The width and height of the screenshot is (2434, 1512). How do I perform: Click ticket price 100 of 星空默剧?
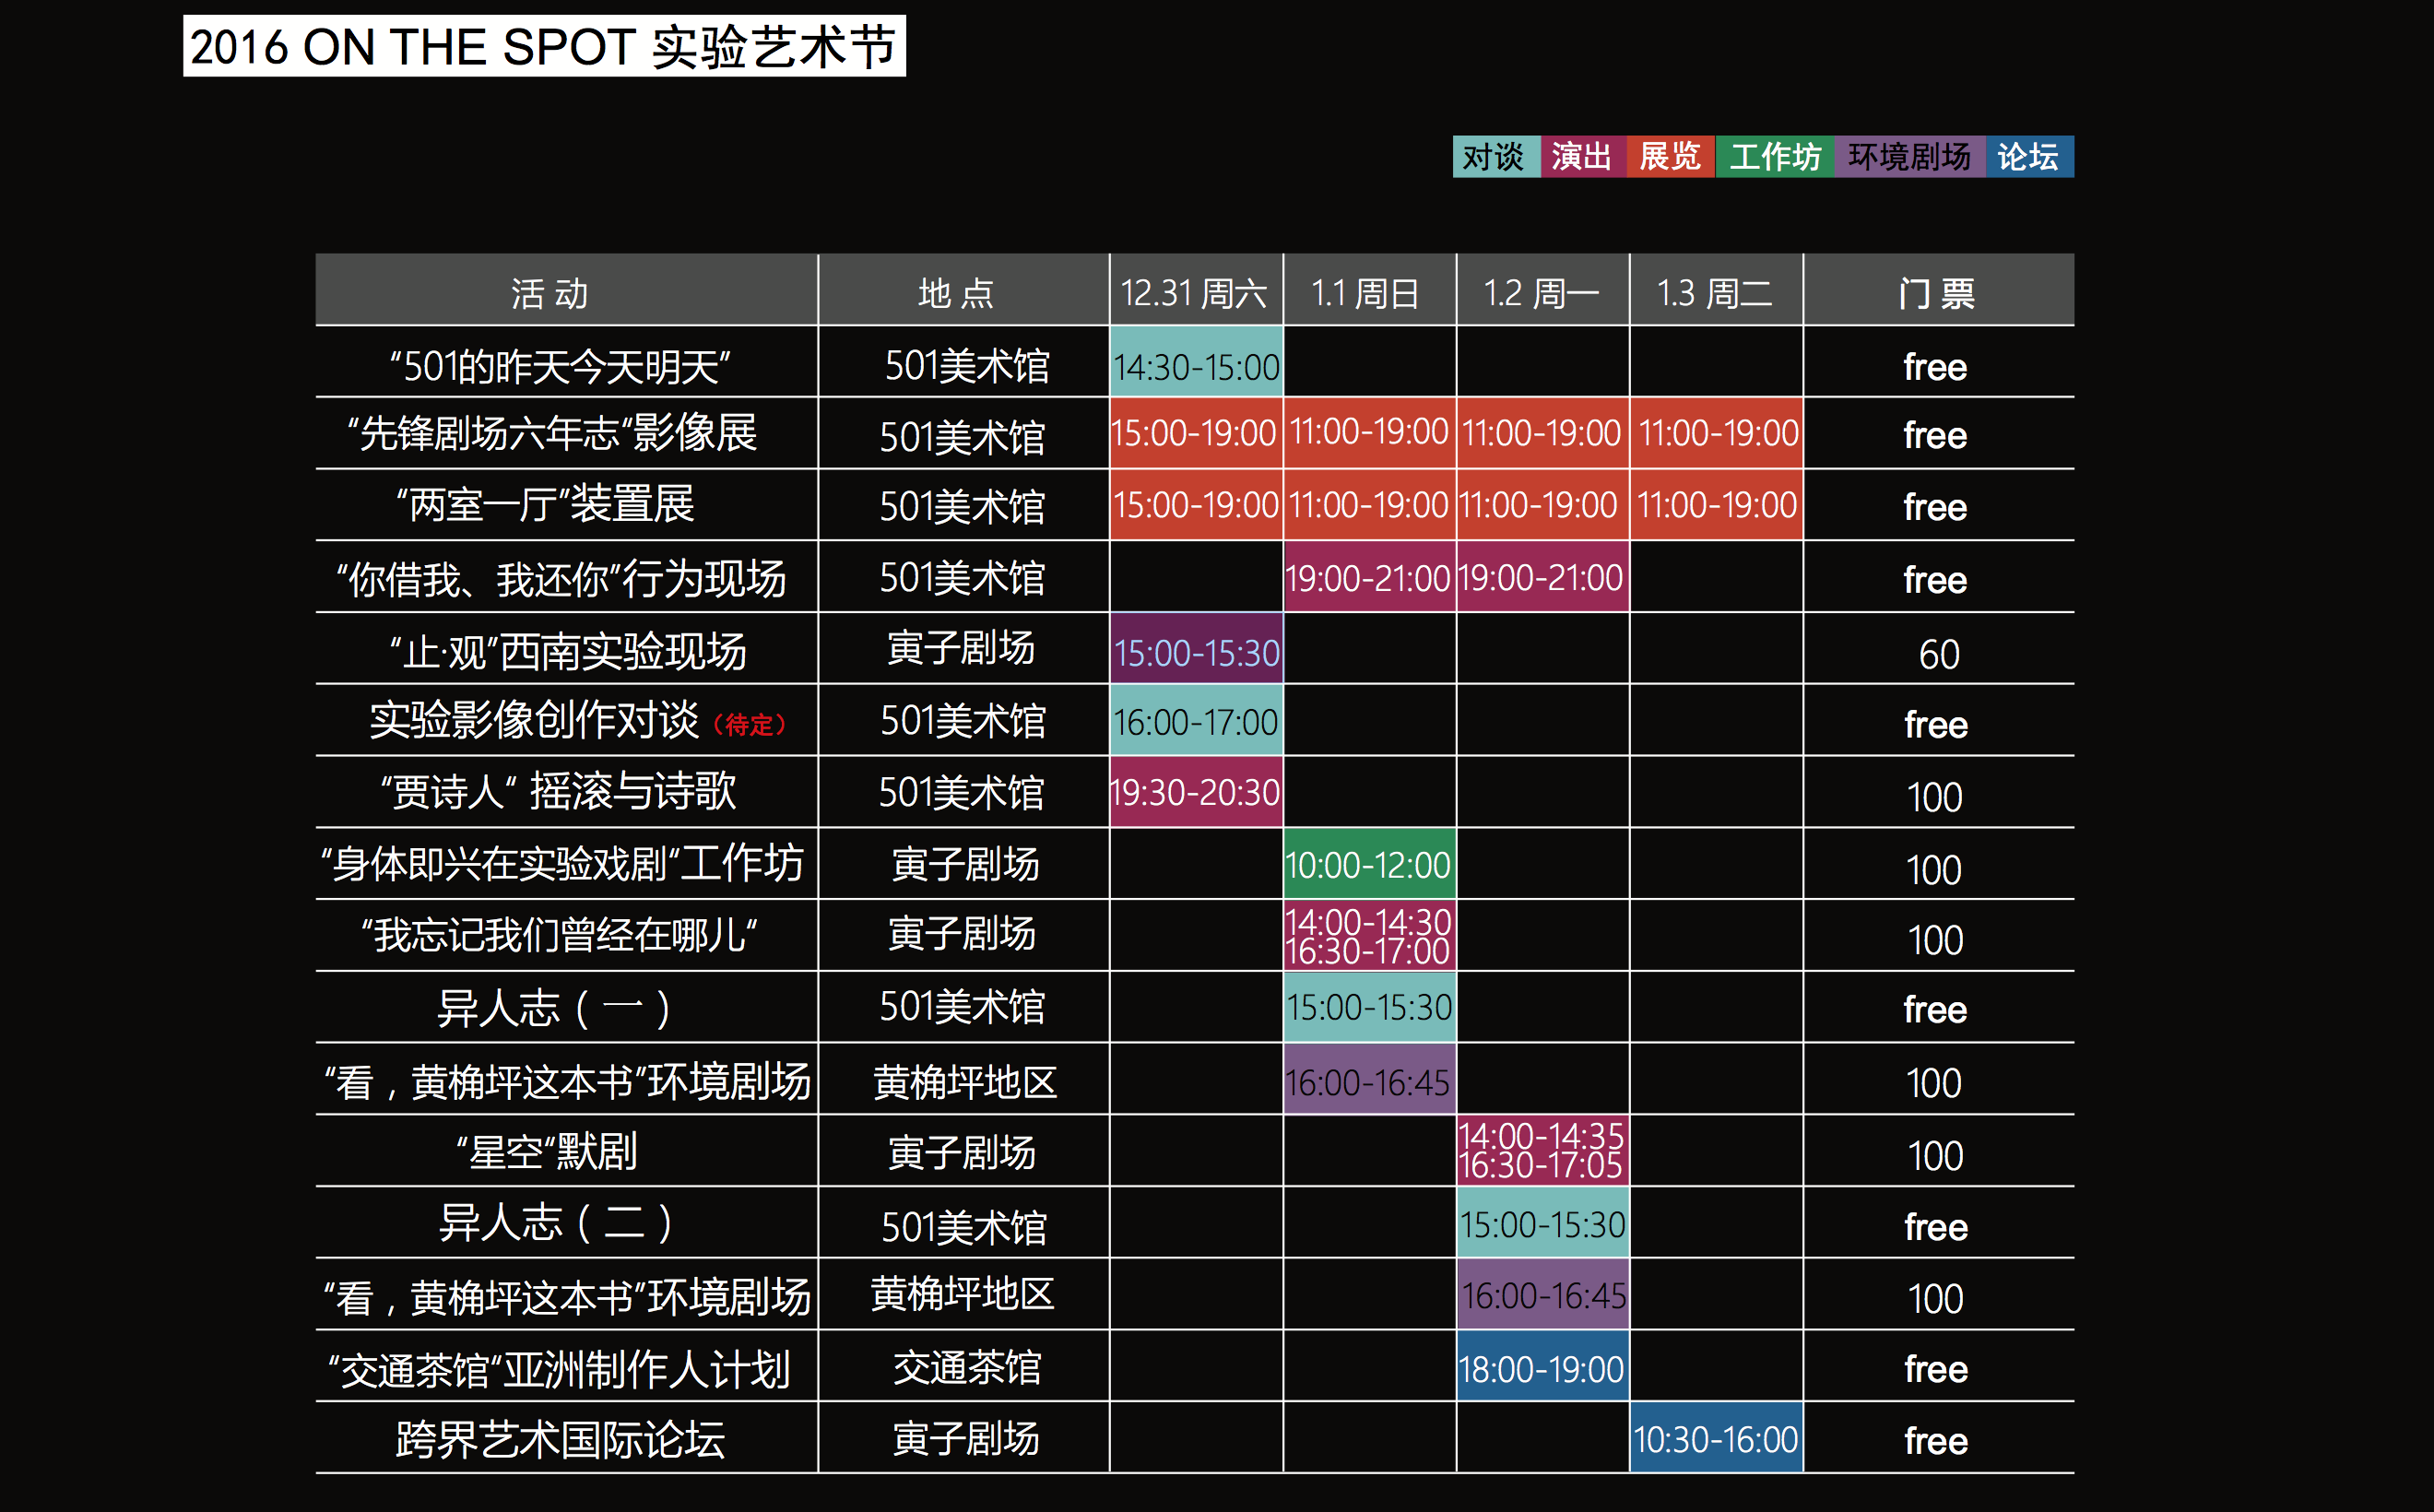(1936, 1156)
